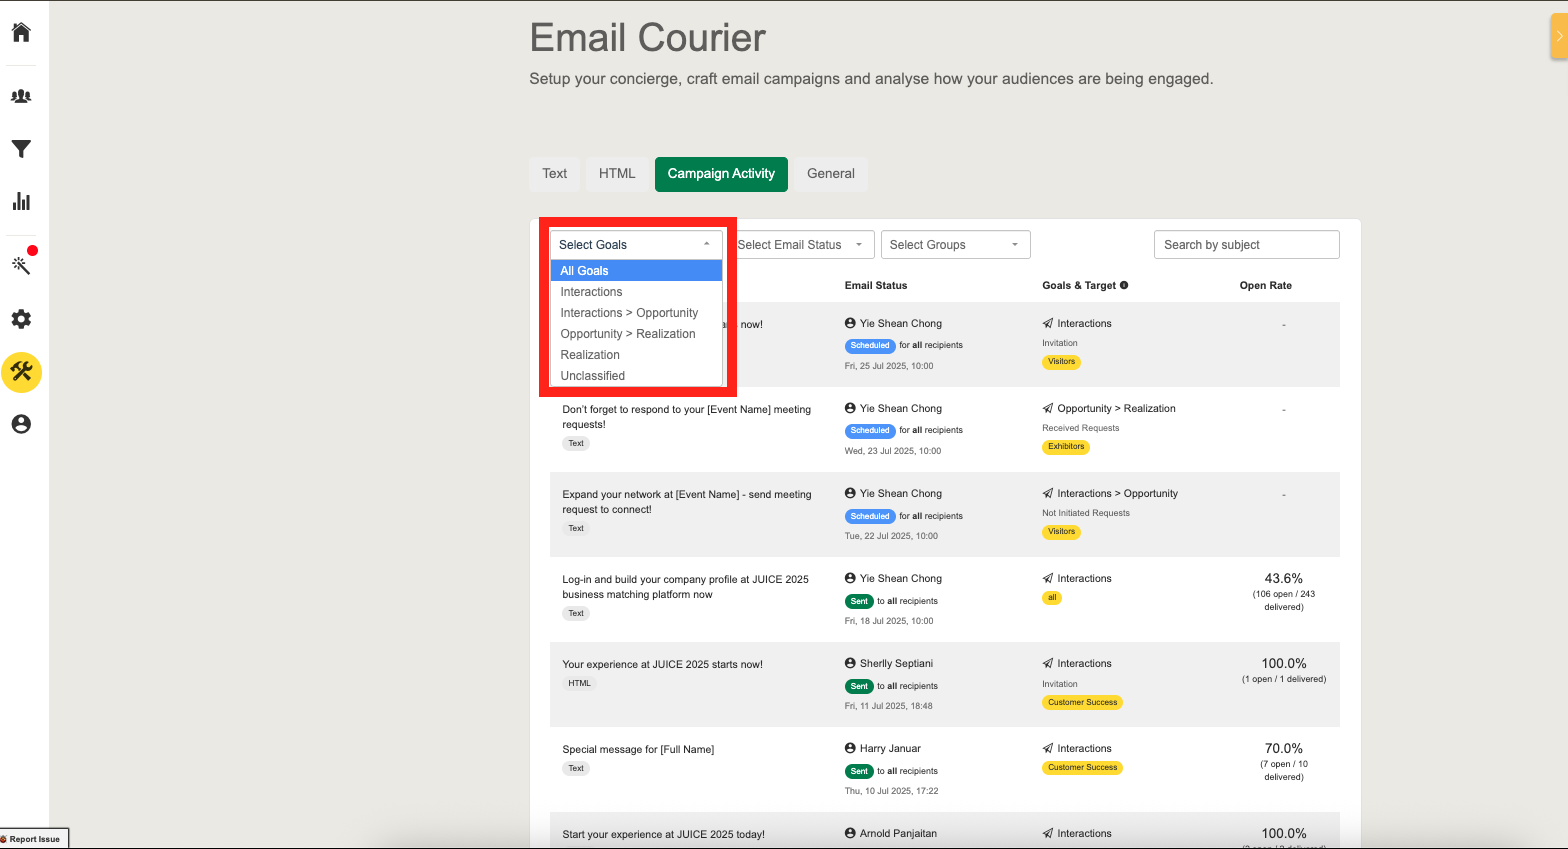Choose Unclassified in Goals dropdown list

click(636, 376)
